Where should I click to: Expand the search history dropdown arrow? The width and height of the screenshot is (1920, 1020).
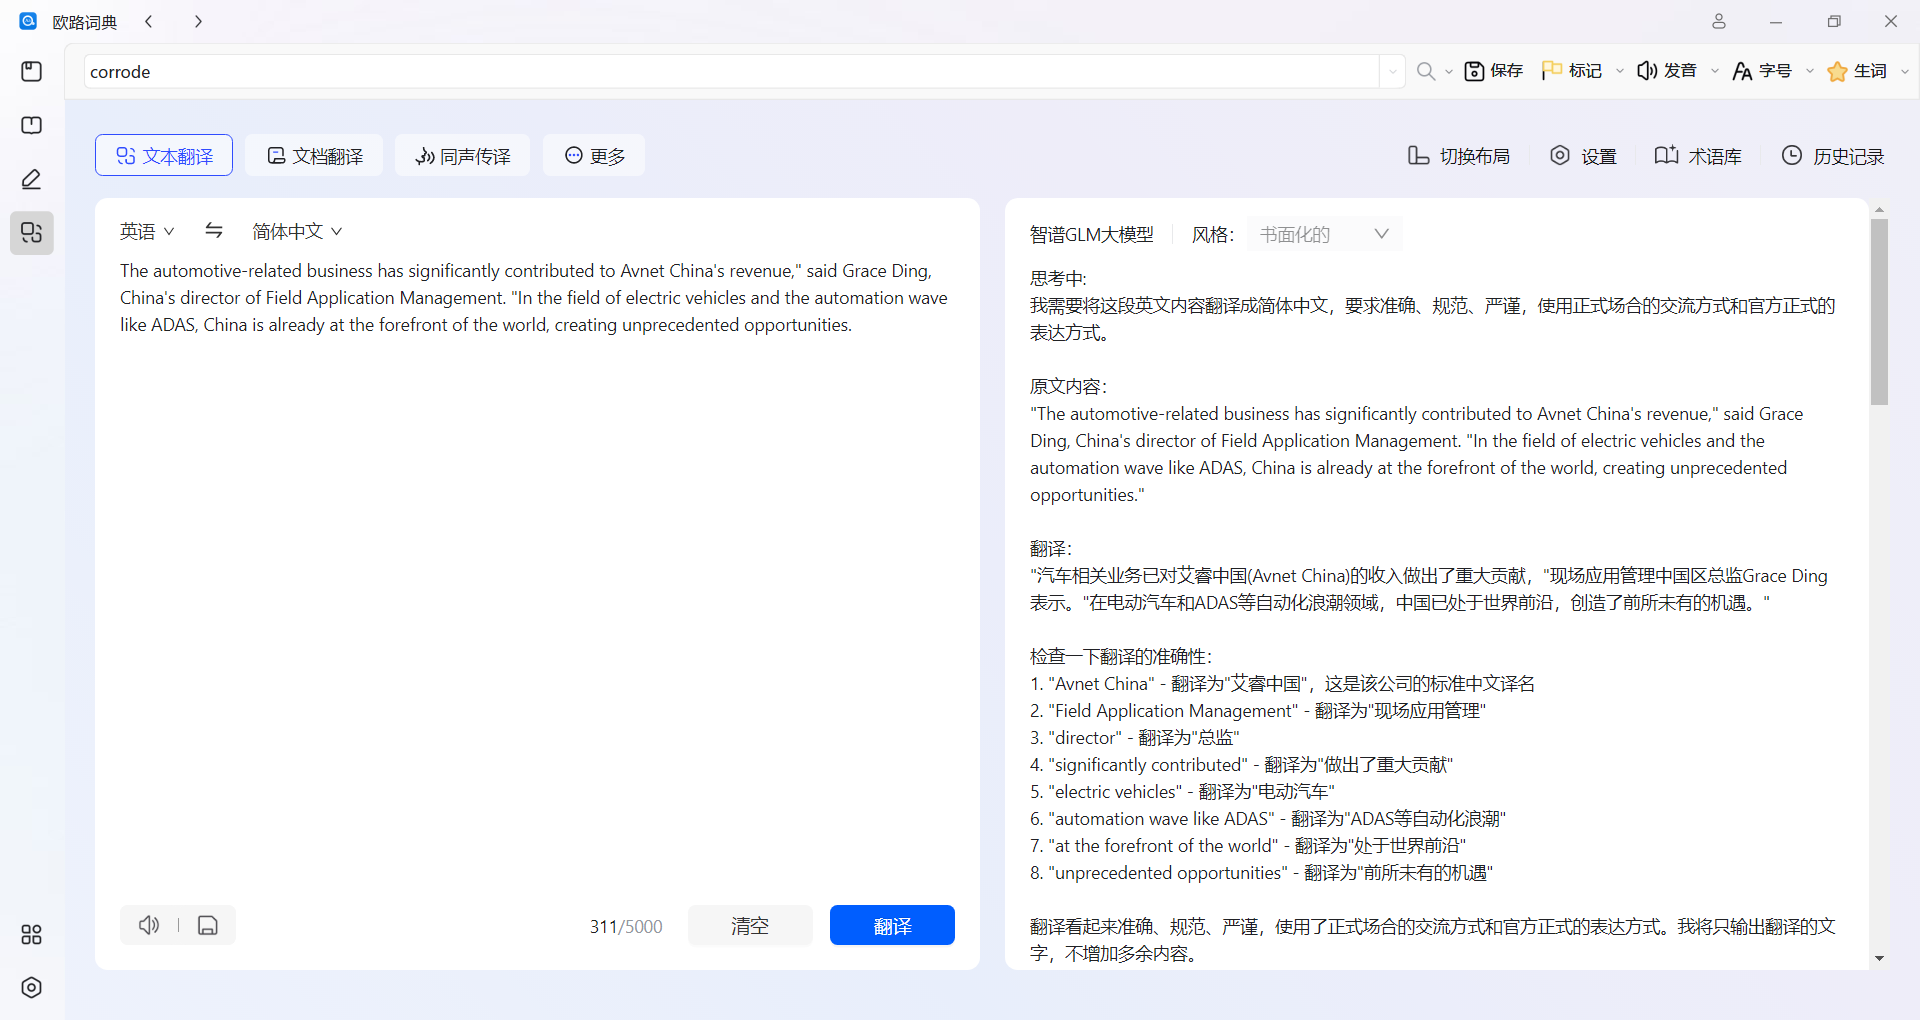1392,71
